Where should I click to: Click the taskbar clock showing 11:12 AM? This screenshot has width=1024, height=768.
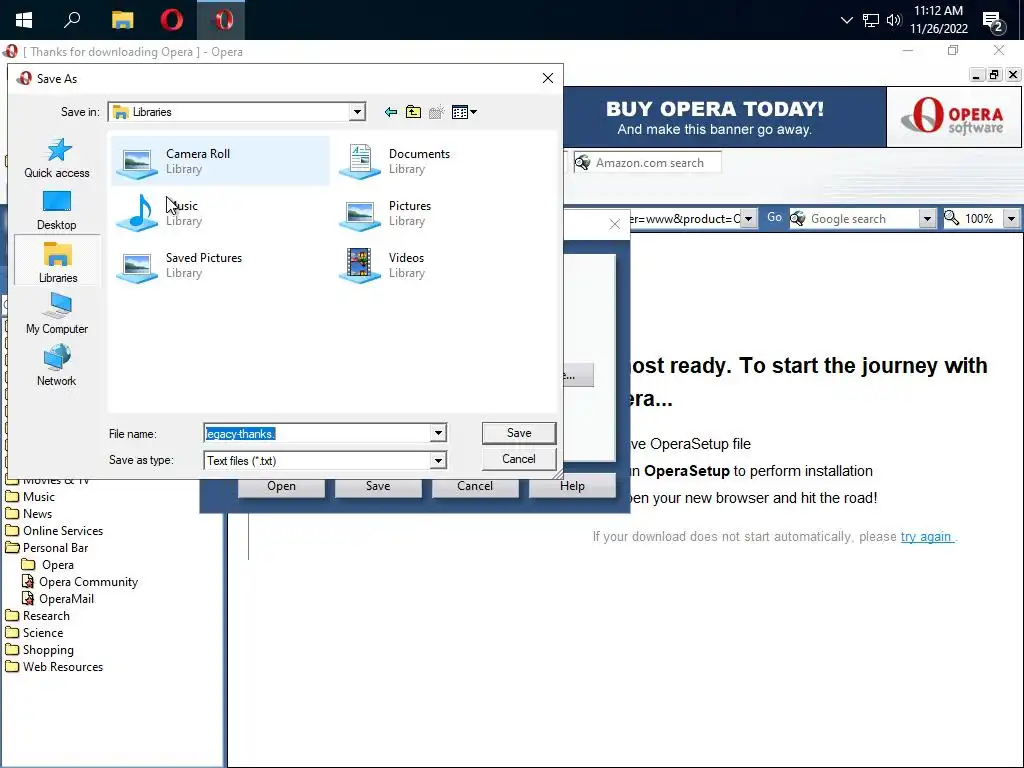[x=938, y=20]
